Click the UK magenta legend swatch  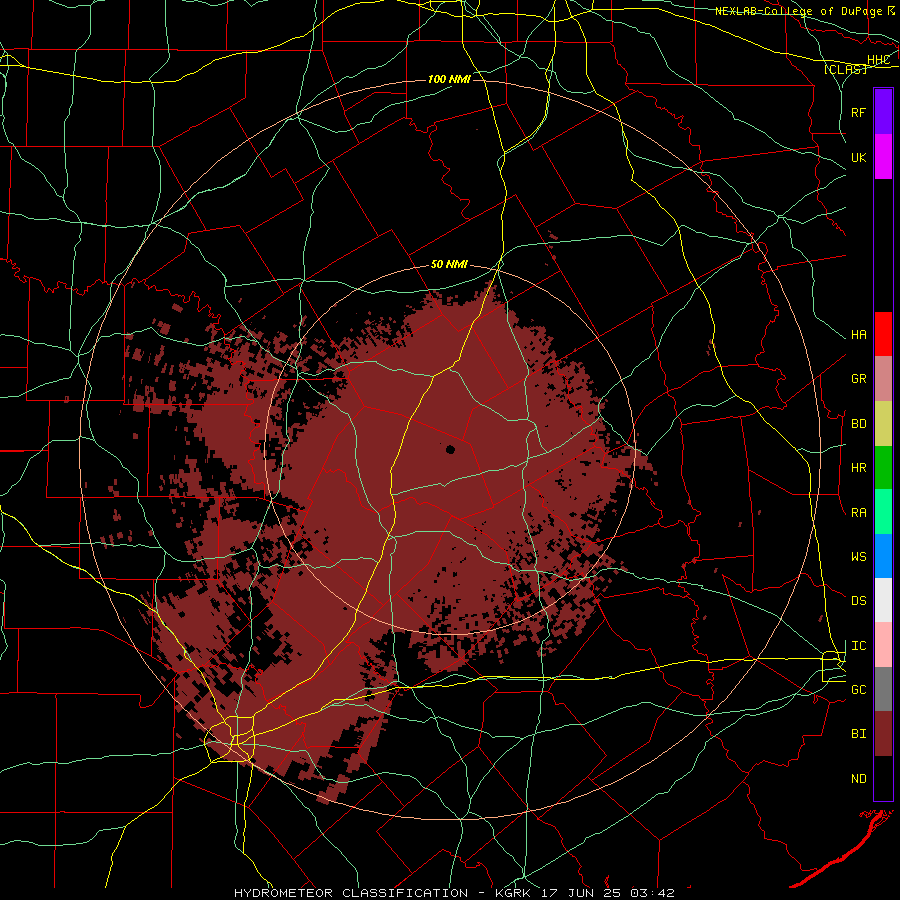coord(883,157)
